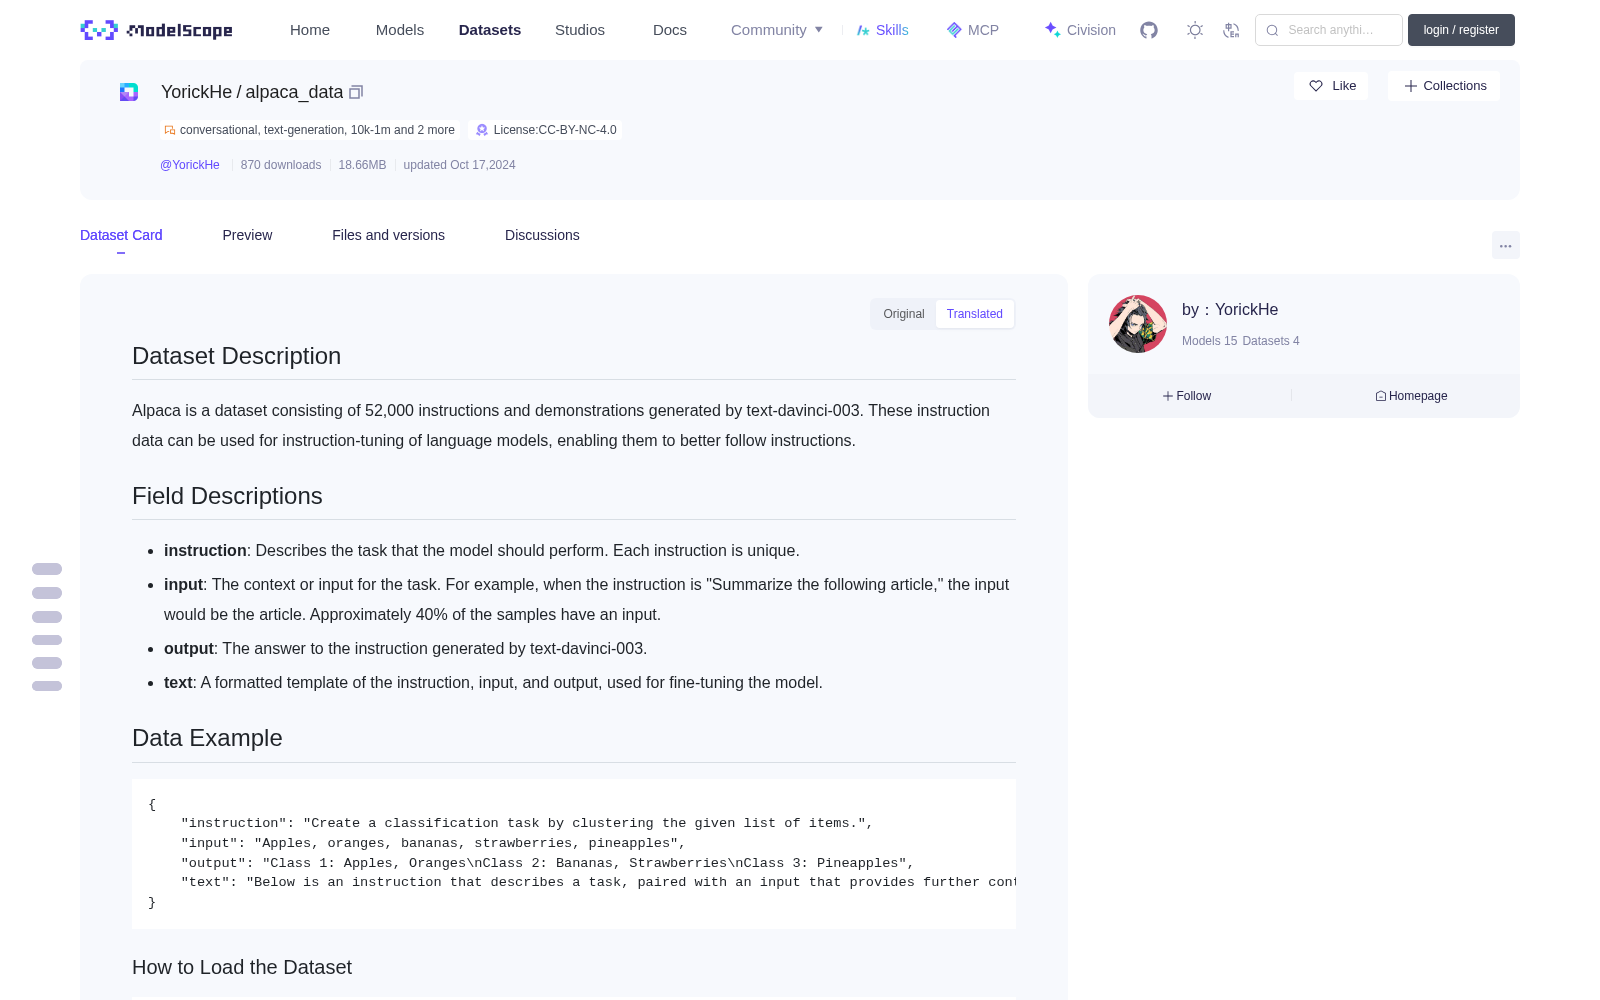Click the Follow button
Screen dimensions: 1600x1000
(x=1187, y=396)
